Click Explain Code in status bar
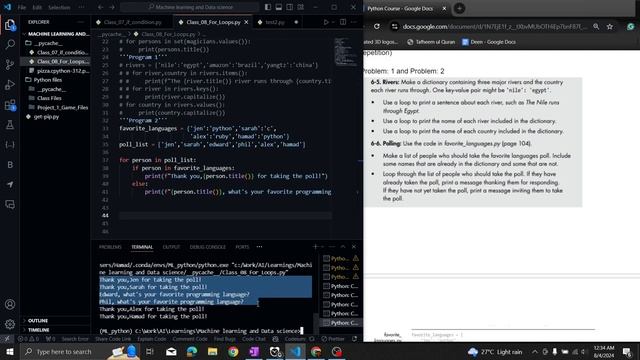The height and width of the screenshot is (360, 640). click(x=151, y=339)
